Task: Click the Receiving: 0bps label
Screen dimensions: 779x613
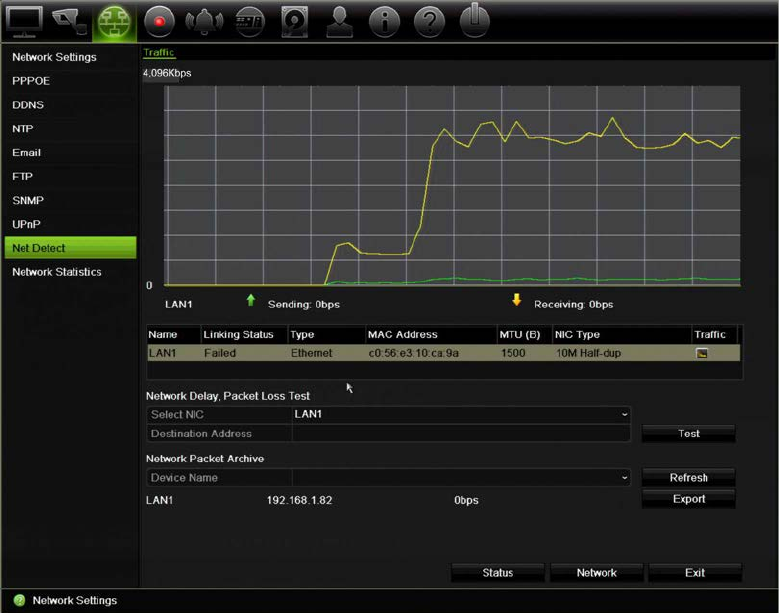Action: [573, 304]
